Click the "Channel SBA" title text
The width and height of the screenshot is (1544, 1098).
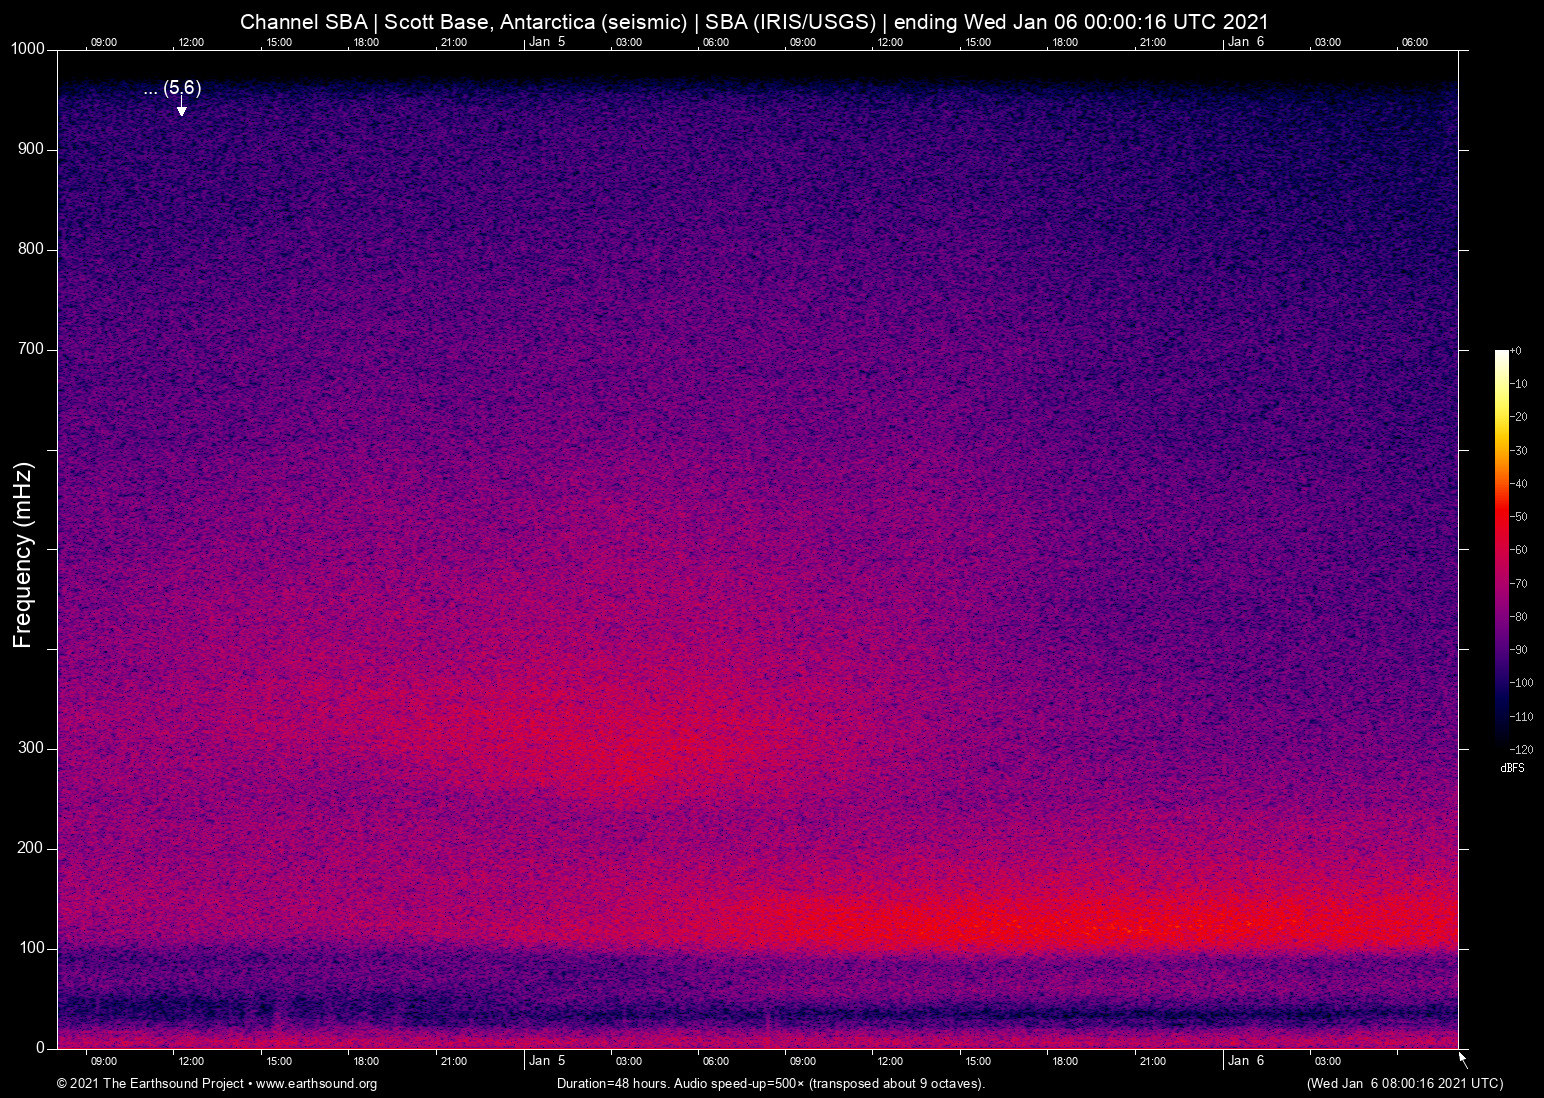[305, 21]
